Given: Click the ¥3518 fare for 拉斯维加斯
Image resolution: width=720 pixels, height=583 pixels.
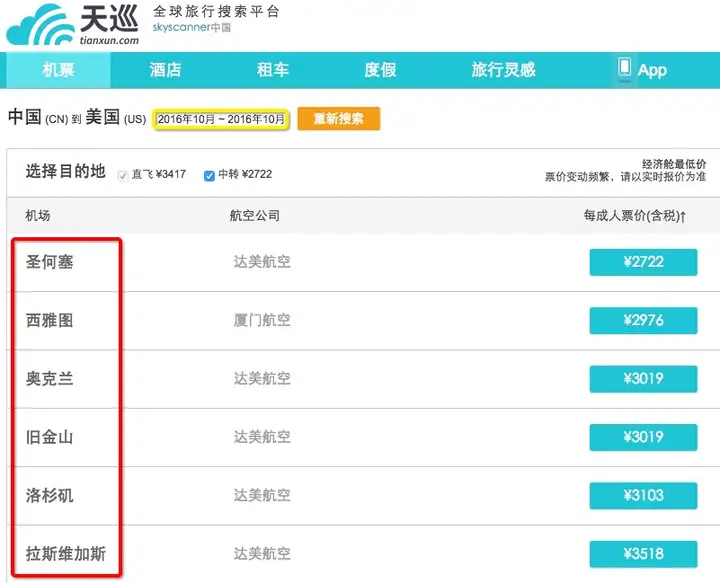Looking at the screenshot, I should point(643,554).
